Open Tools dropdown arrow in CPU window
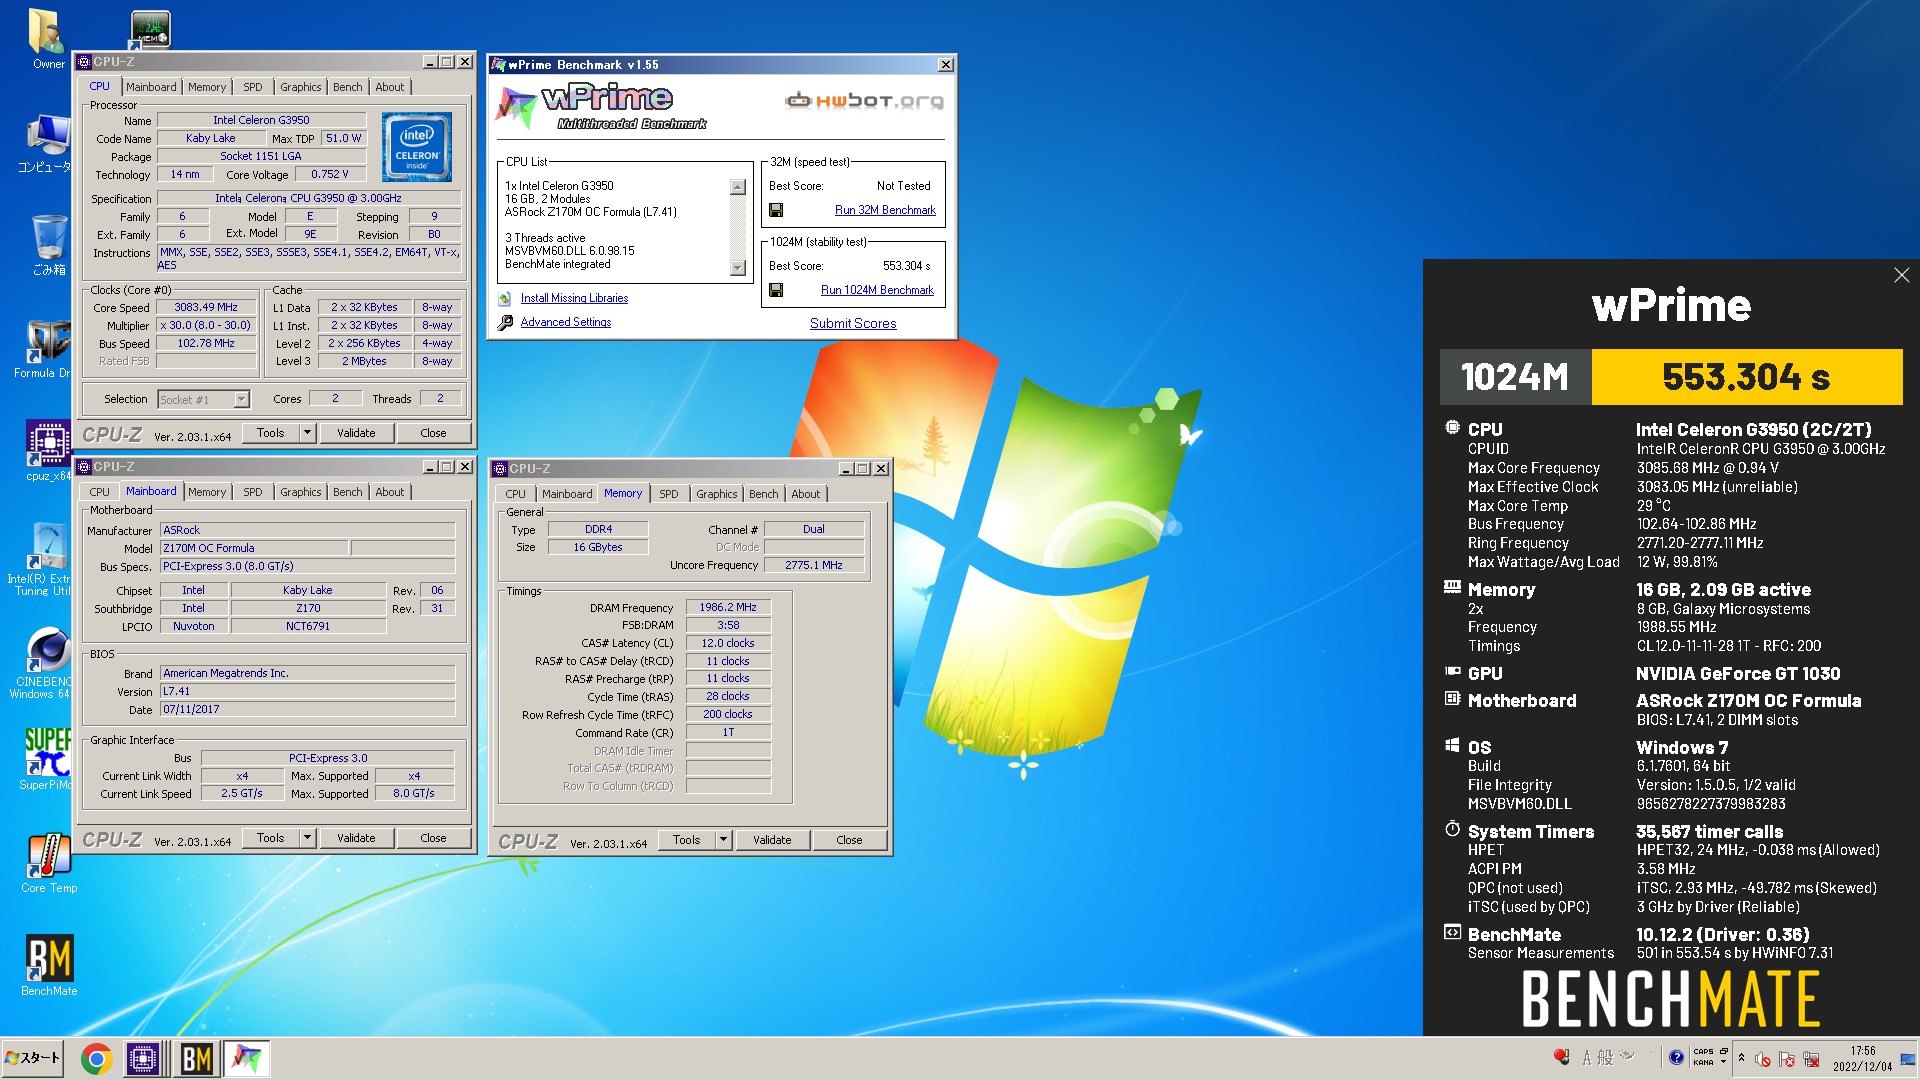 pos(308,433)
